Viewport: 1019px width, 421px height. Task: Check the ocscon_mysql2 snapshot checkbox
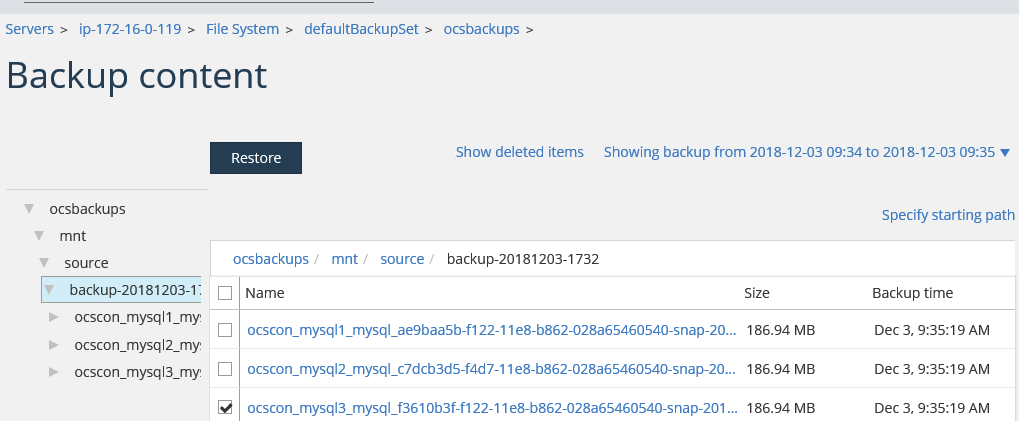(225, 369)
